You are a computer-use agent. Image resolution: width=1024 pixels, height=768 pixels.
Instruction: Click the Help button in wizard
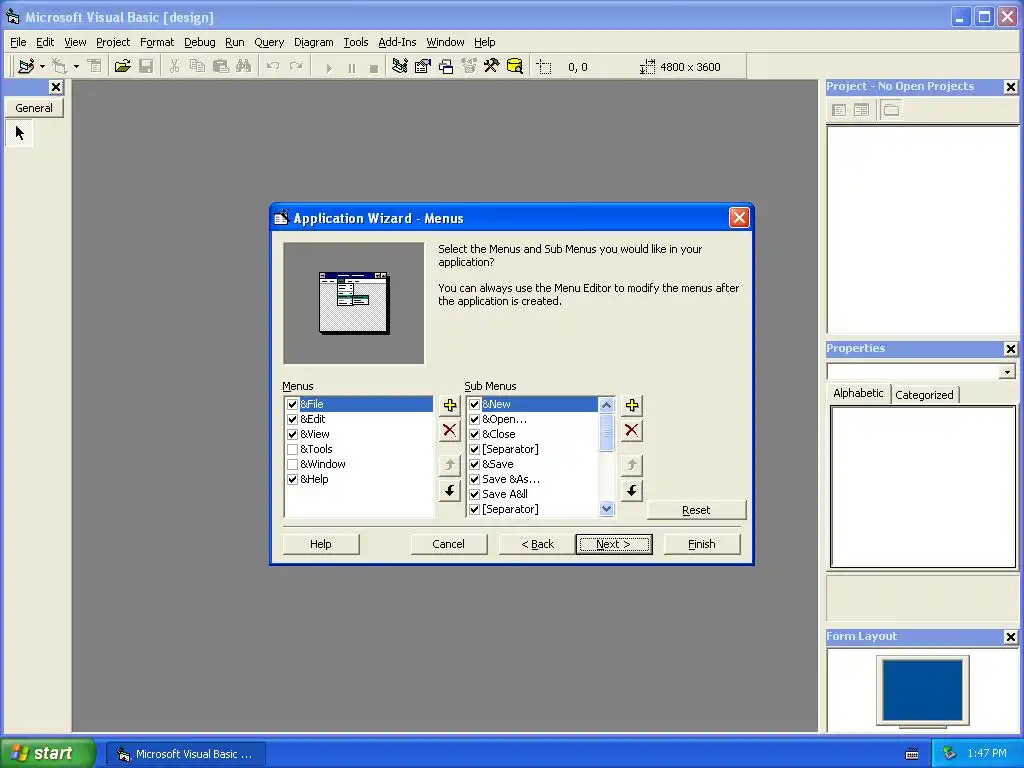[321, 544]
